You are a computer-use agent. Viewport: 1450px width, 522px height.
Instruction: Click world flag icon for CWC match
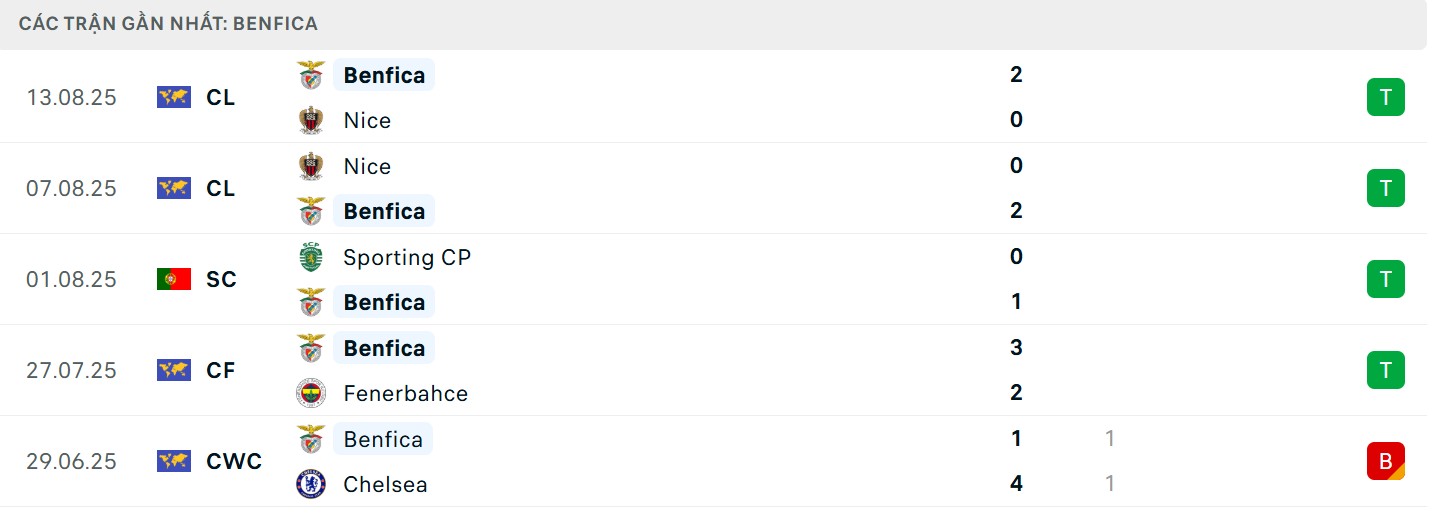pyautogui.click(x=174, y=462)
